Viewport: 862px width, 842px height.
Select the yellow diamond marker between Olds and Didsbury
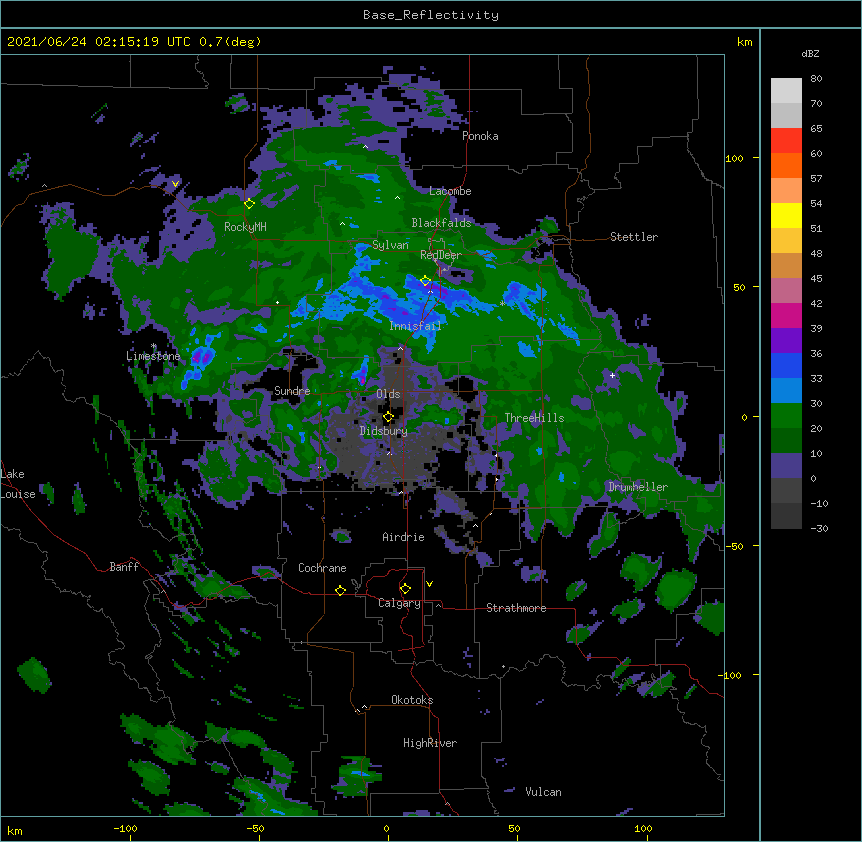coord(388,417)
